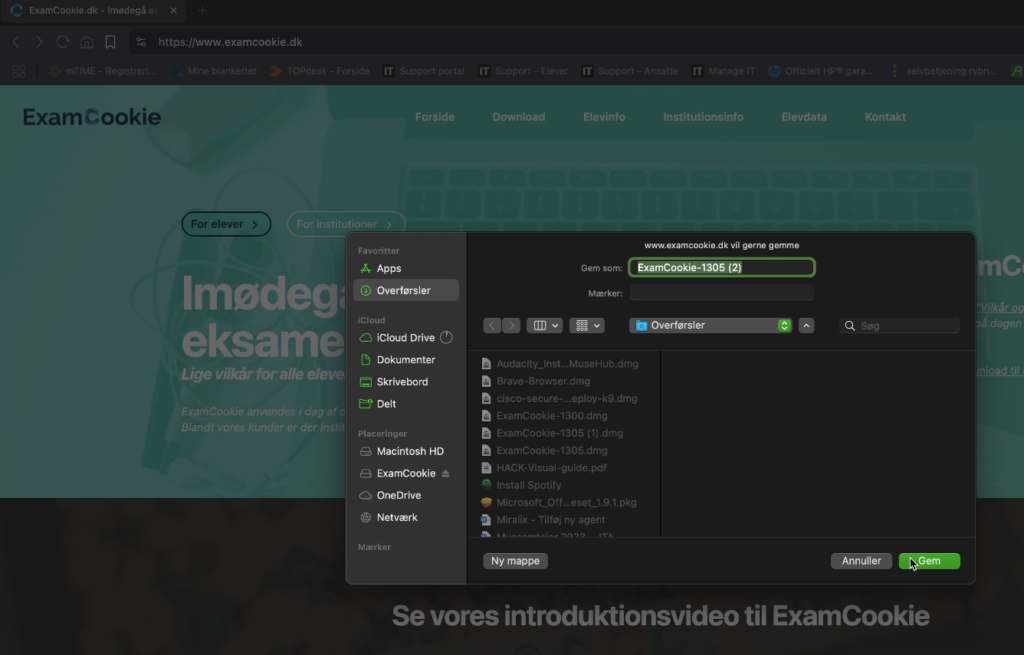Go to Dokumenter folder in sidebar
The width and height of the screenshot is (1024, 655).
click(x=405, y=360)
